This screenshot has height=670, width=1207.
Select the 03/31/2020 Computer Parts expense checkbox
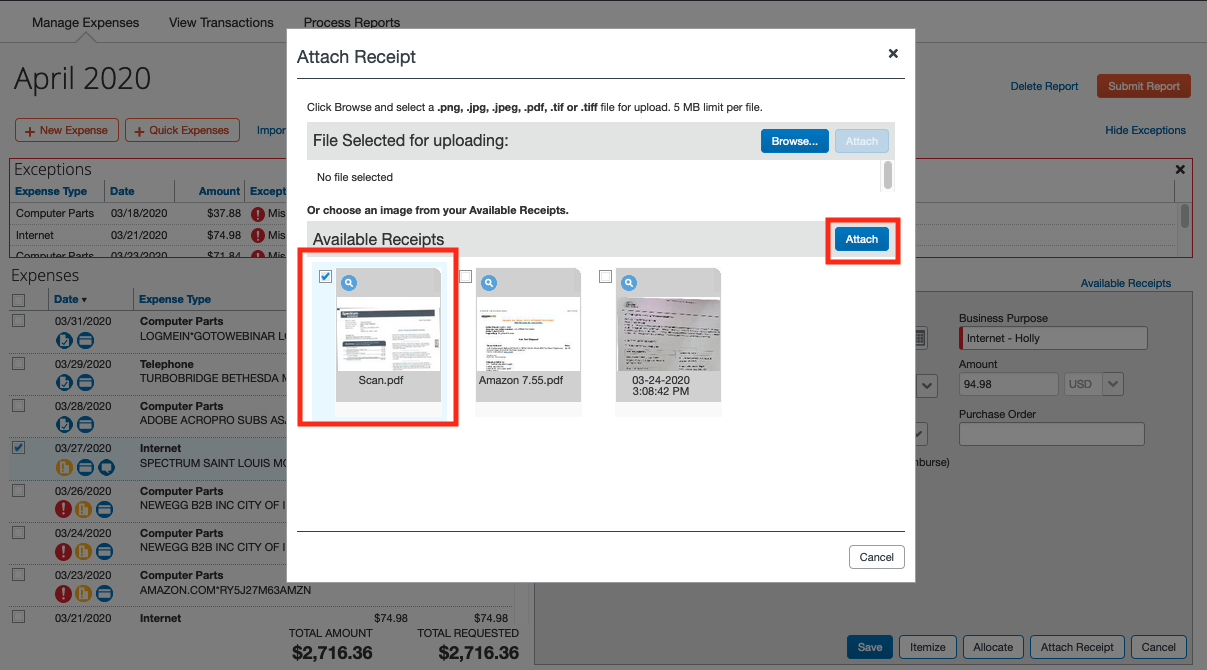(x=18, y=321)
